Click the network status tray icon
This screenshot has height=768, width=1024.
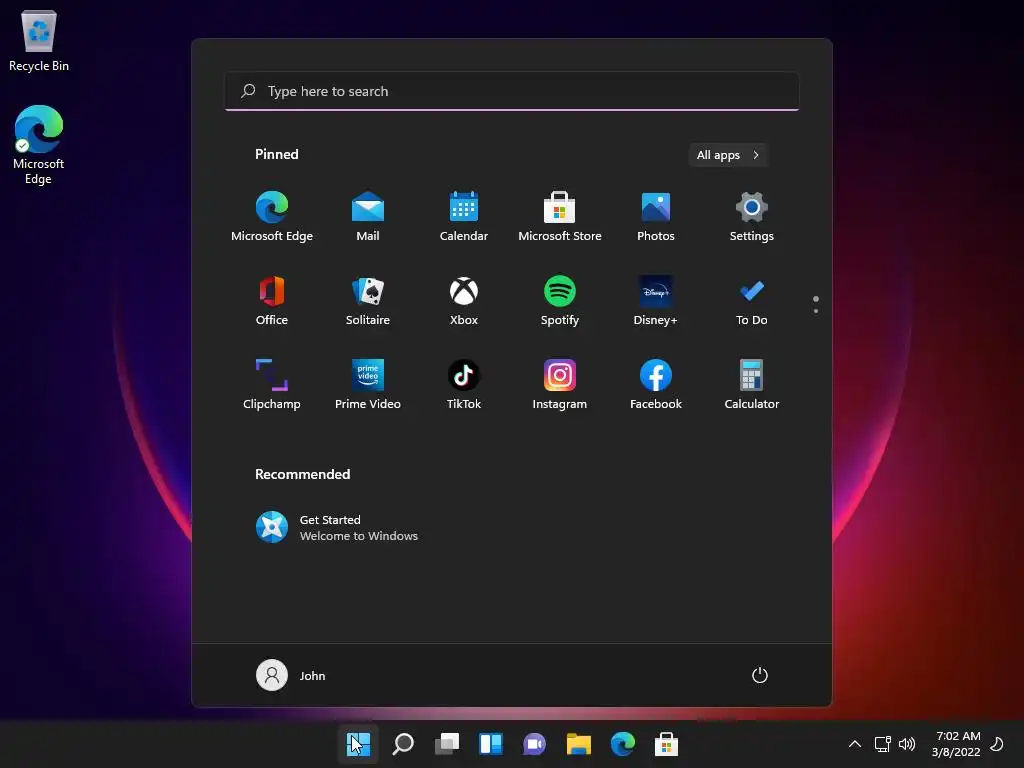(882, 744)
